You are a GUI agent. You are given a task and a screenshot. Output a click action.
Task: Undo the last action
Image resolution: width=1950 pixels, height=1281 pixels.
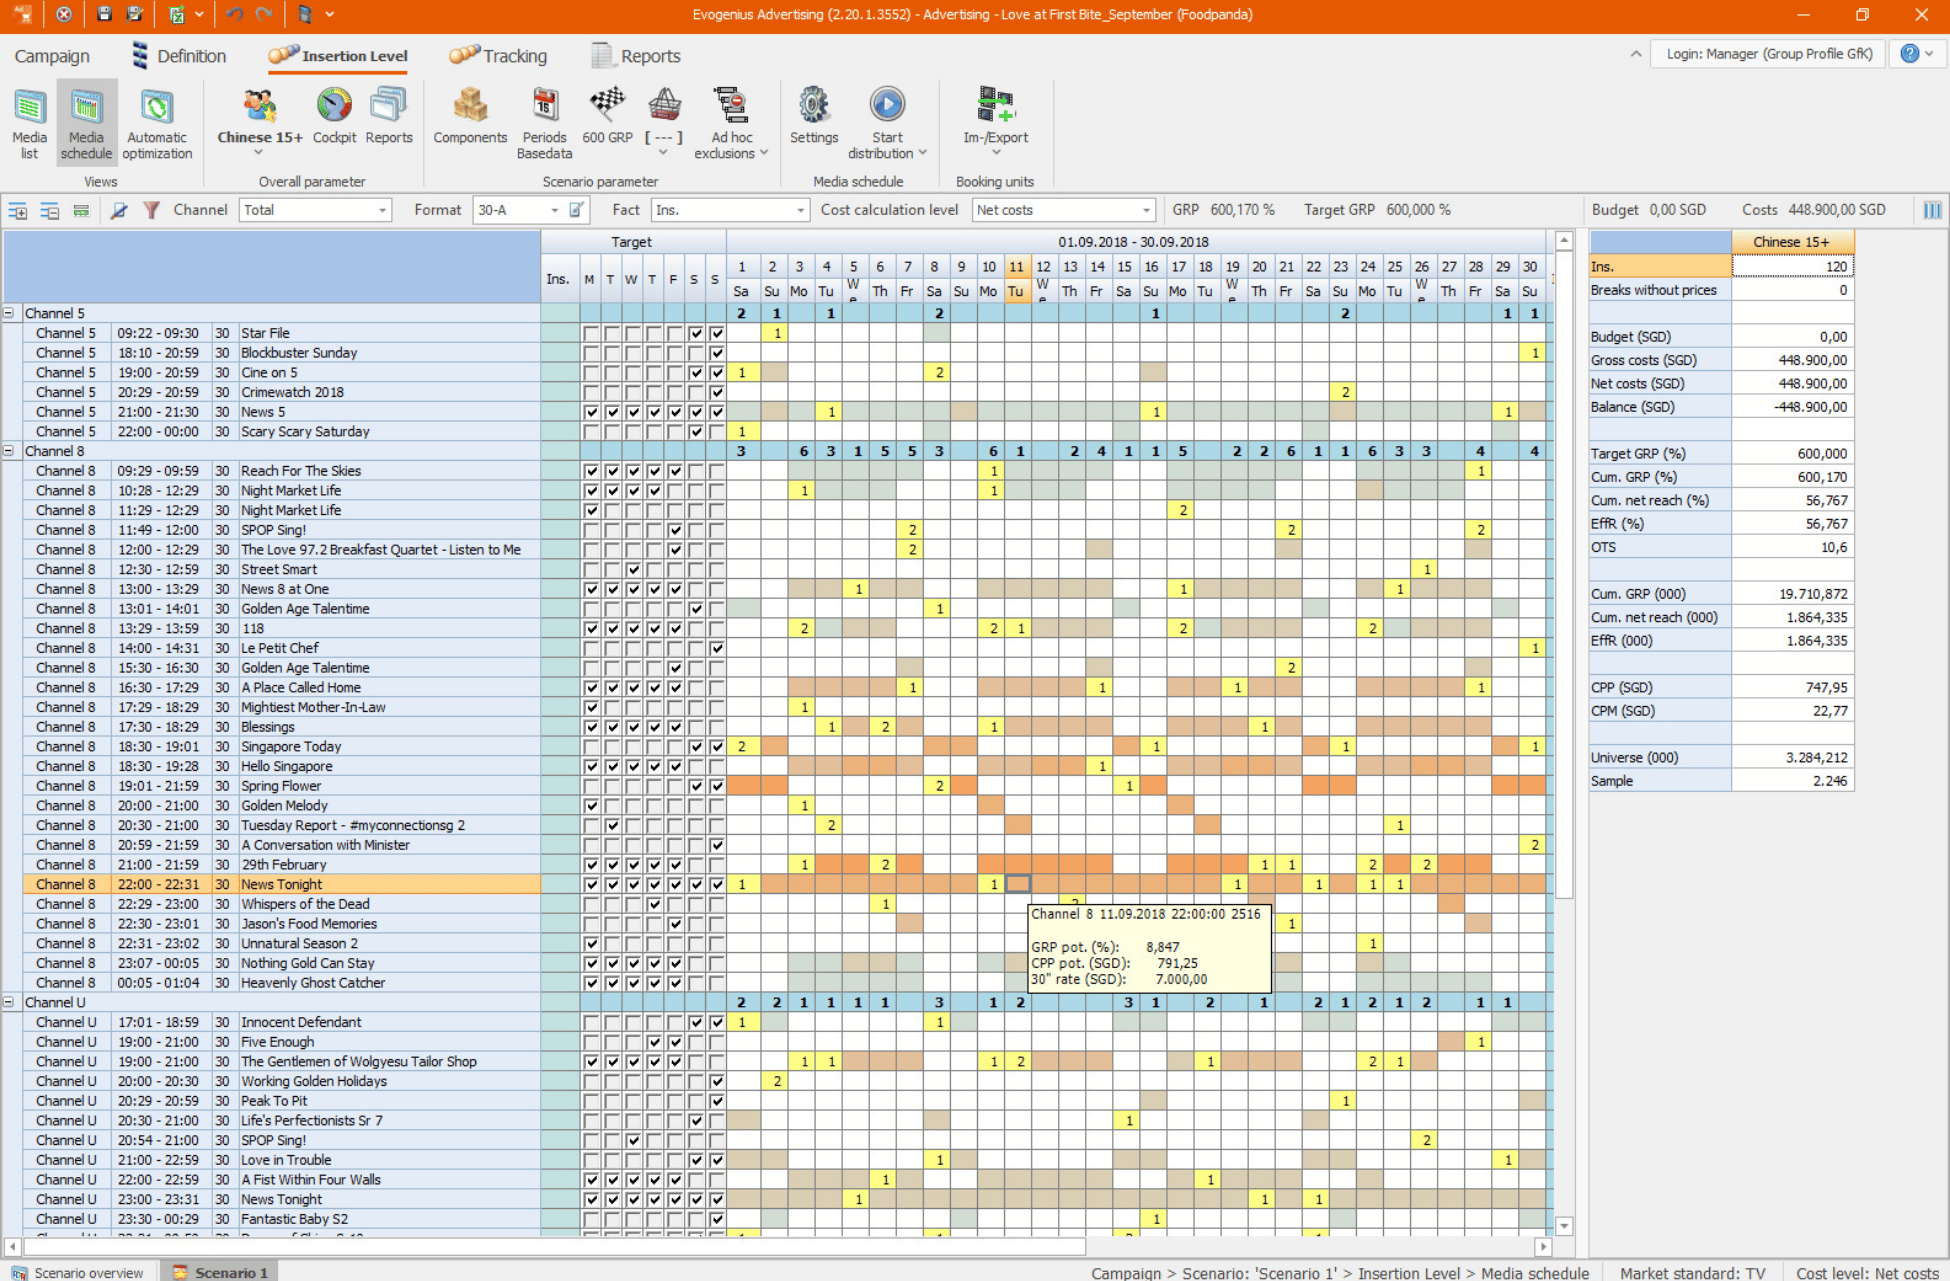[235, 15]
